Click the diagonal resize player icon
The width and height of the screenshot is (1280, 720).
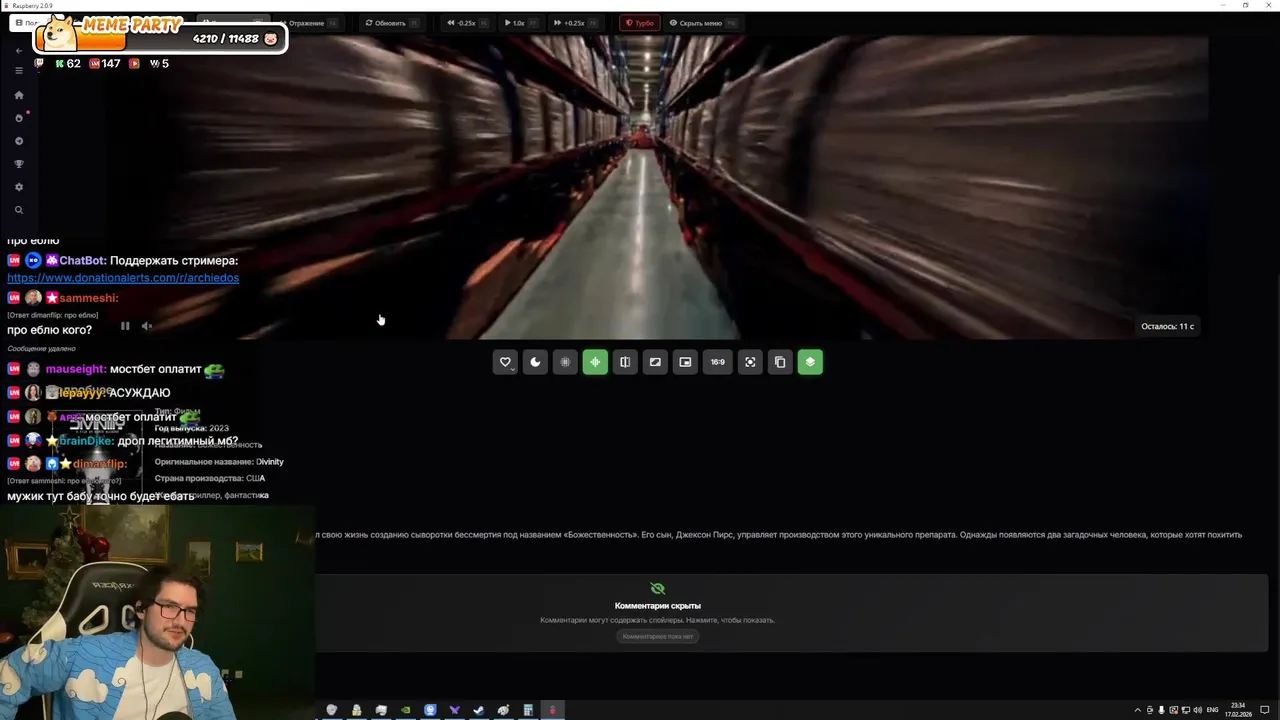click(655, 362)
